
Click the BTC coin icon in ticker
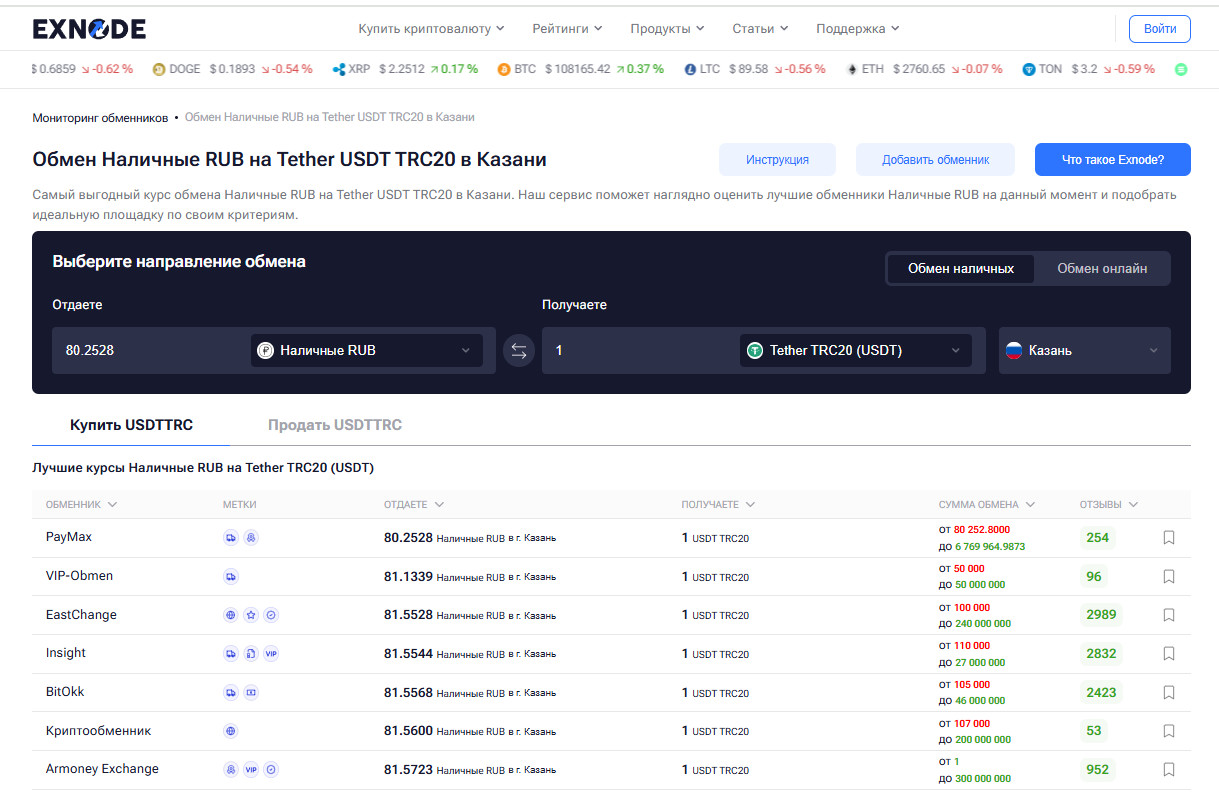click(x=498, y=70)
